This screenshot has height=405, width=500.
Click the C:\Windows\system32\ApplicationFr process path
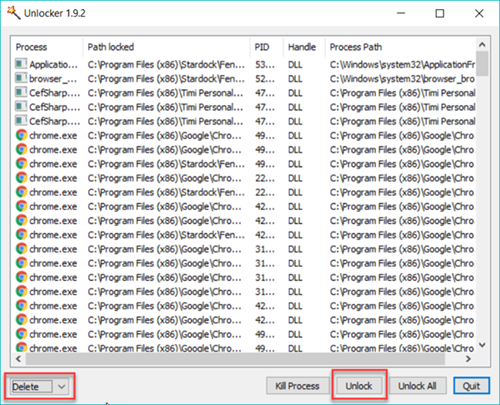coord(402,64)
